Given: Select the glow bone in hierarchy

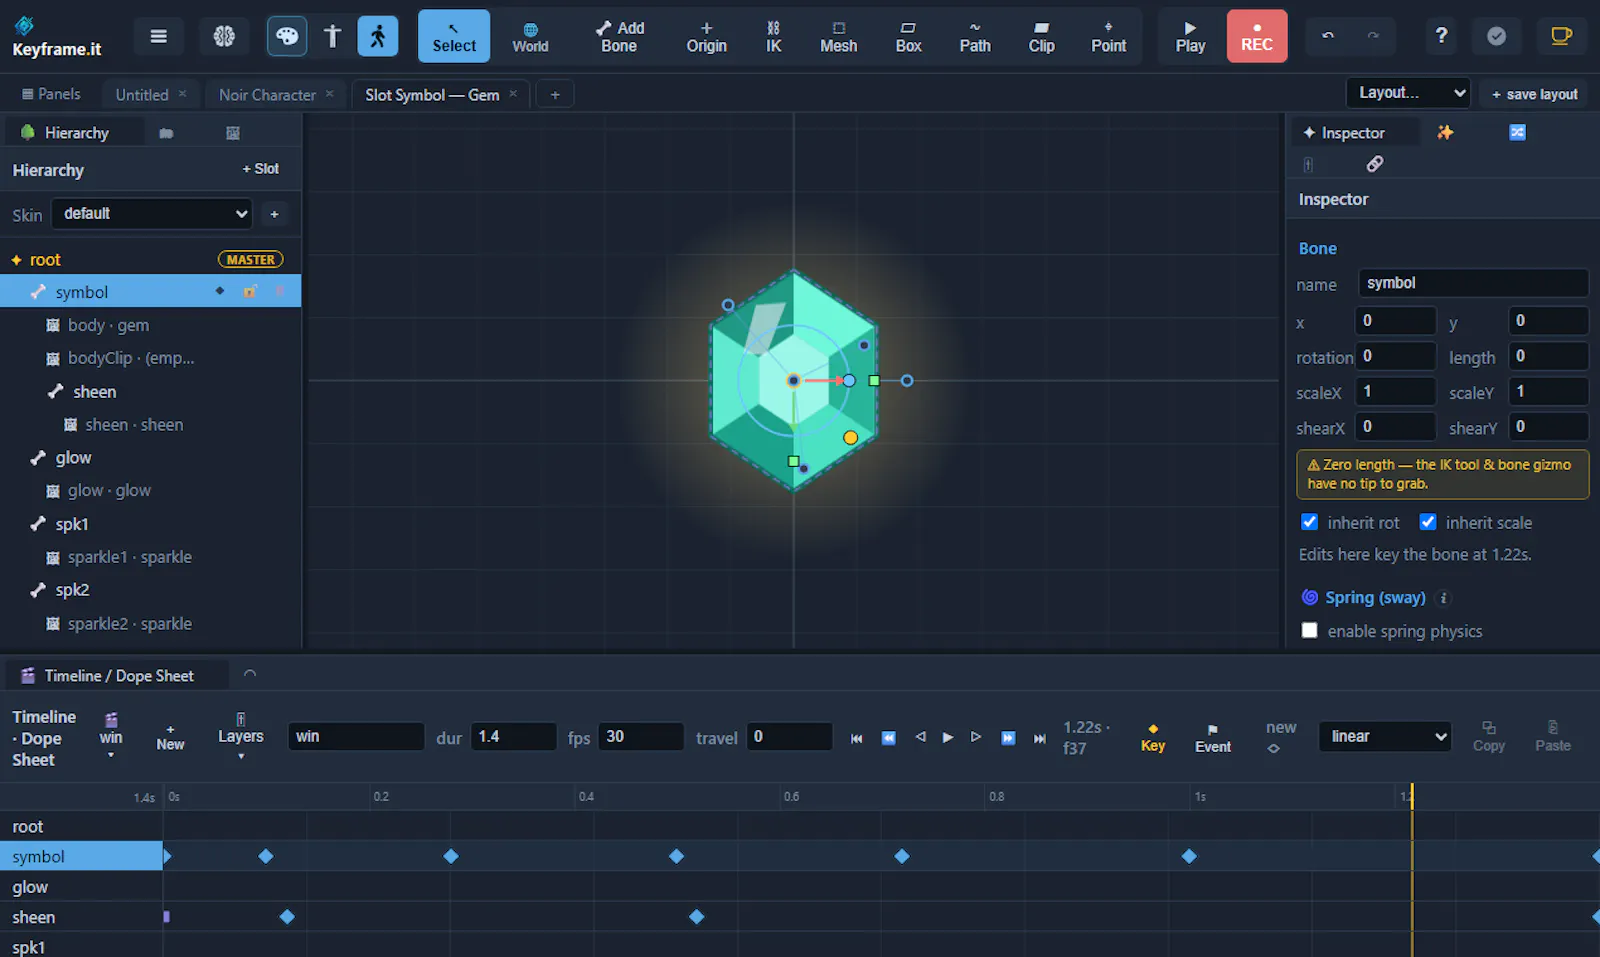Looking at the screenshot, I should click(x=150, y=458).
